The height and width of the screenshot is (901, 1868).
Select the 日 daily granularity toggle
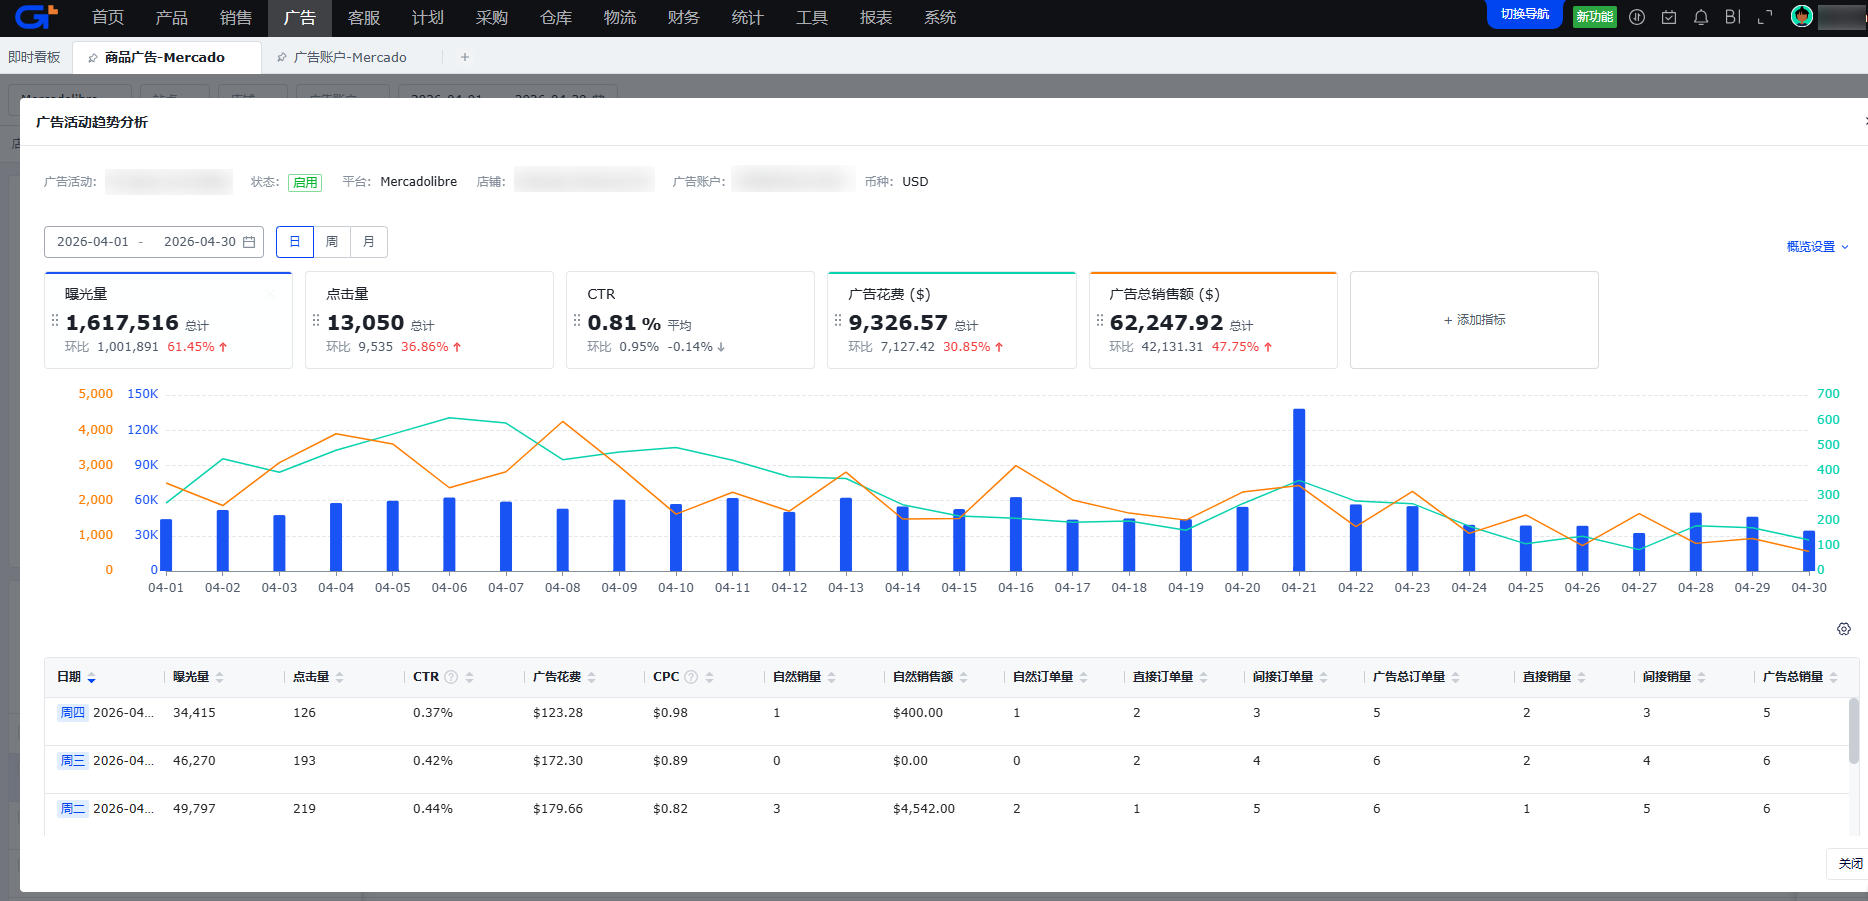[295, 242]
